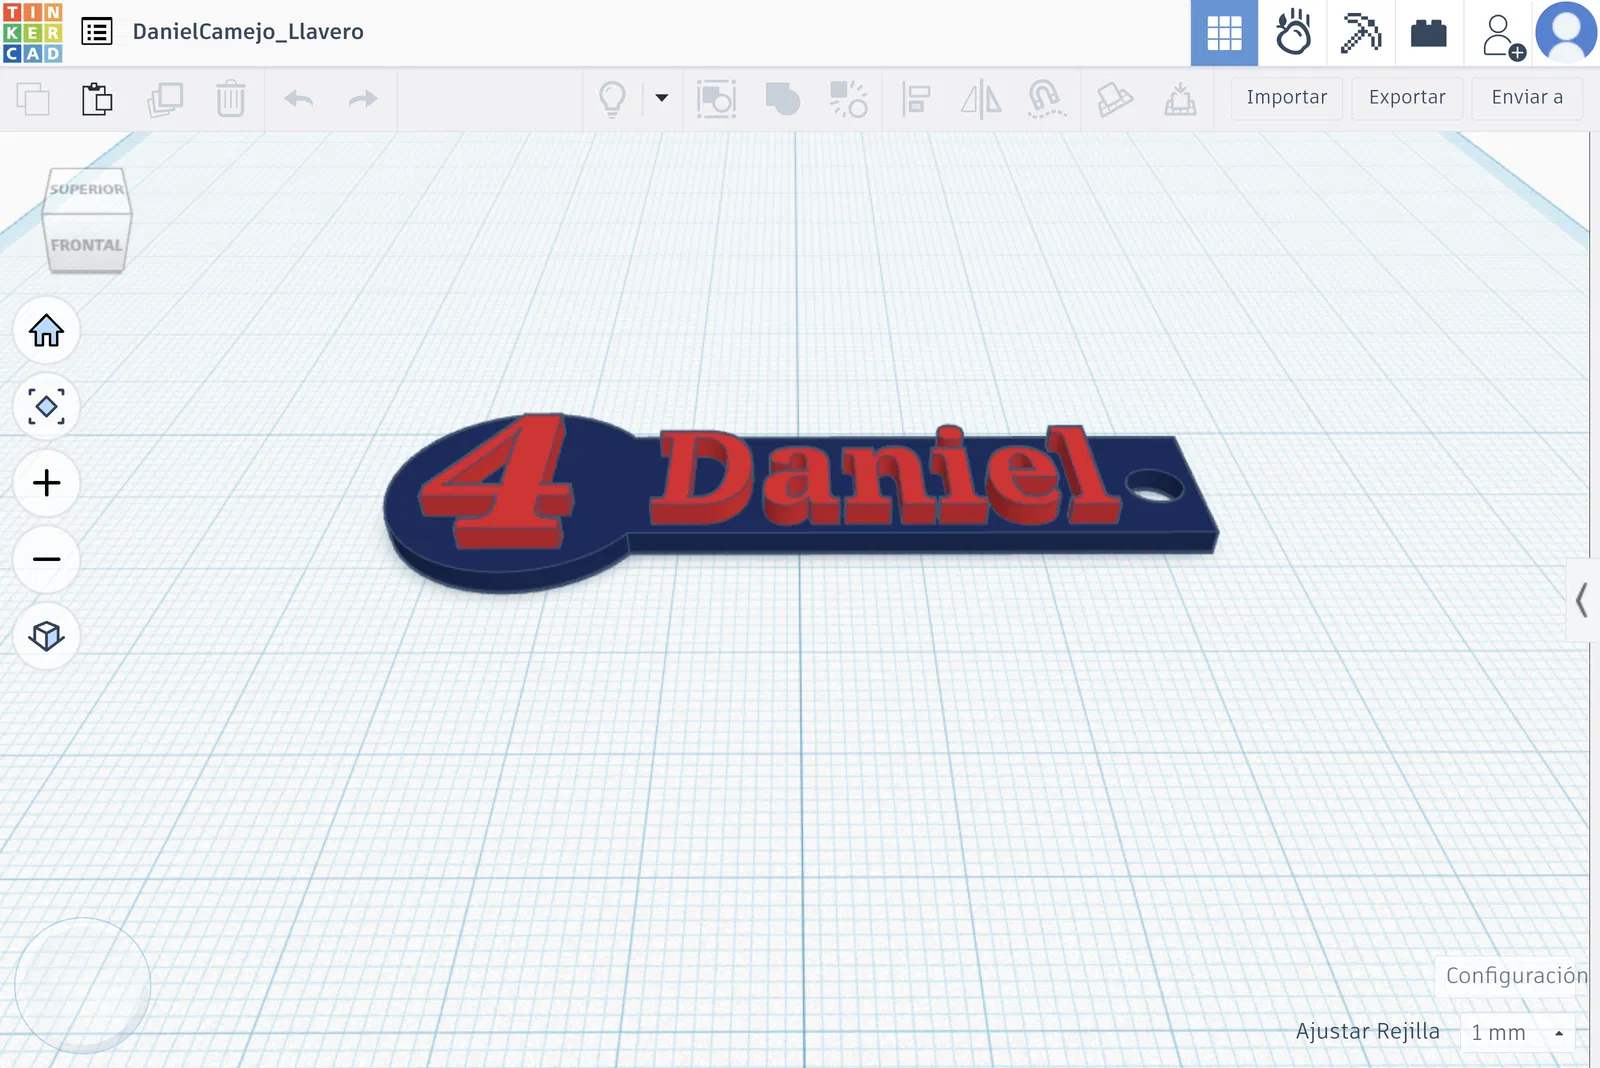Image resolution: width=1600 pixels, height=1068 pixels.
Task: Redo the last undone action
Action: pyautogui.click(x=363, y=99)
